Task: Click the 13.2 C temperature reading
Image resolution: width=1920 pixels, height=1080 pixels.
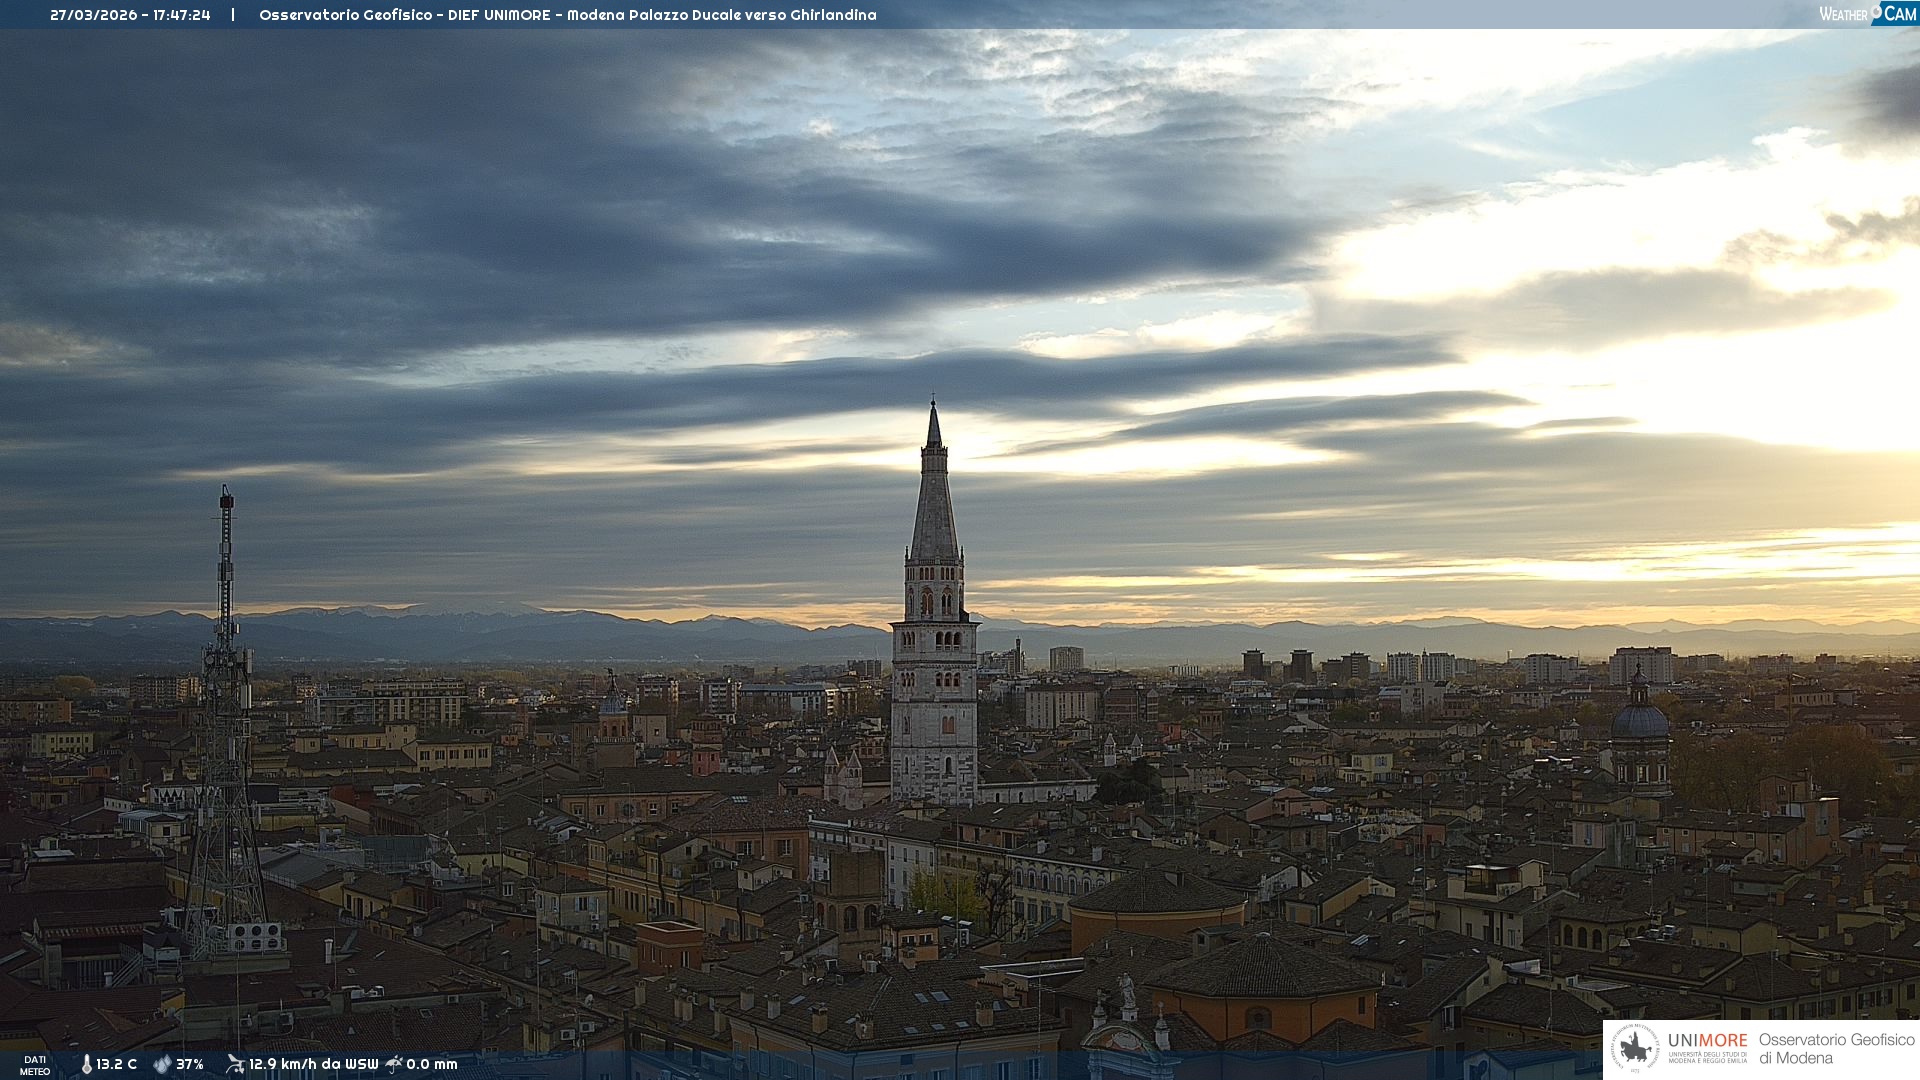Action: pos(116,1064)
